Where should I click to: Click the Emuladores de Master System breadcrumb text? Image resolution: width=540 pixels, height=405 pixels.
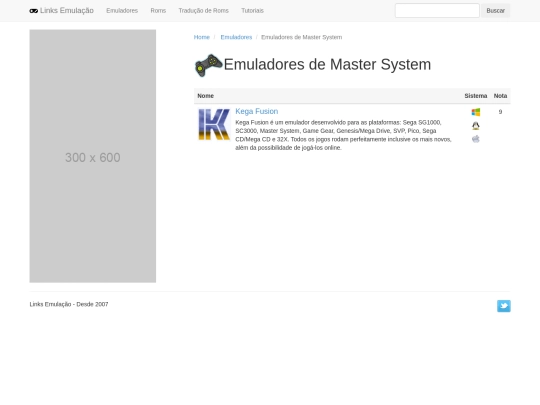pyautogui.click(x=302, y=37)
